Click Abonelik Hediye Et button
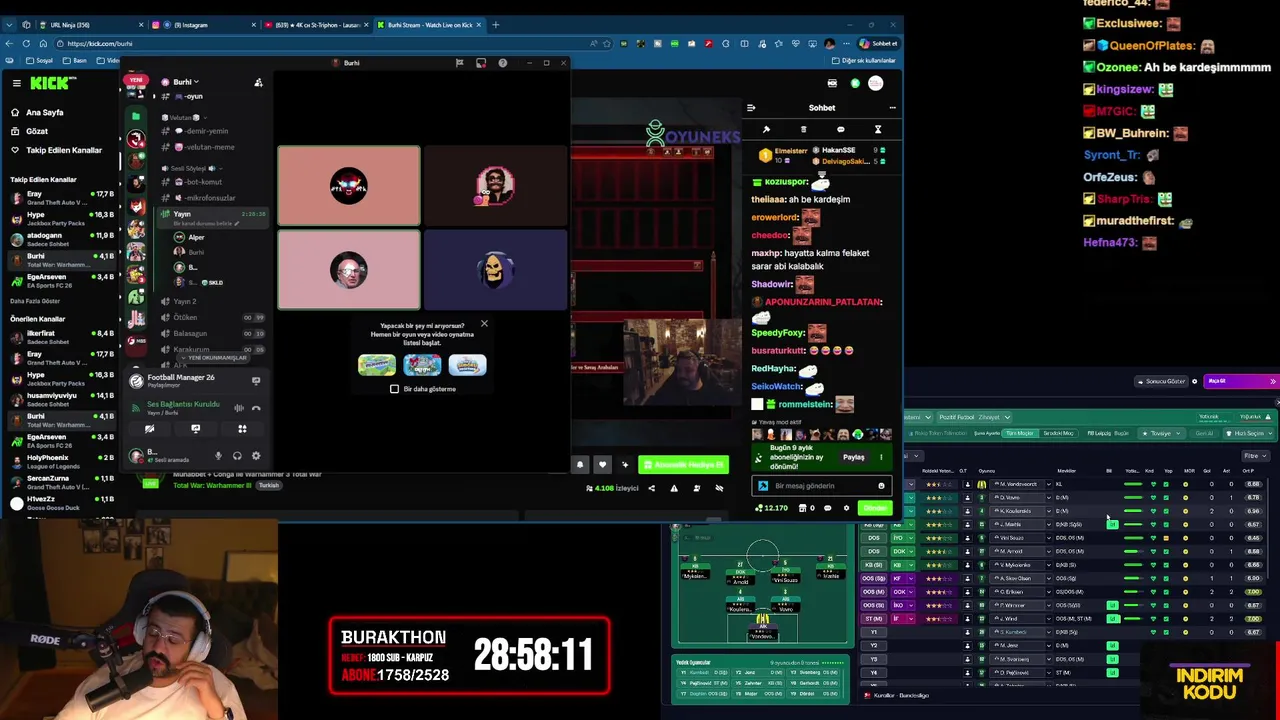Viewport: 1280px width, 720px height. tap(683, 464)
